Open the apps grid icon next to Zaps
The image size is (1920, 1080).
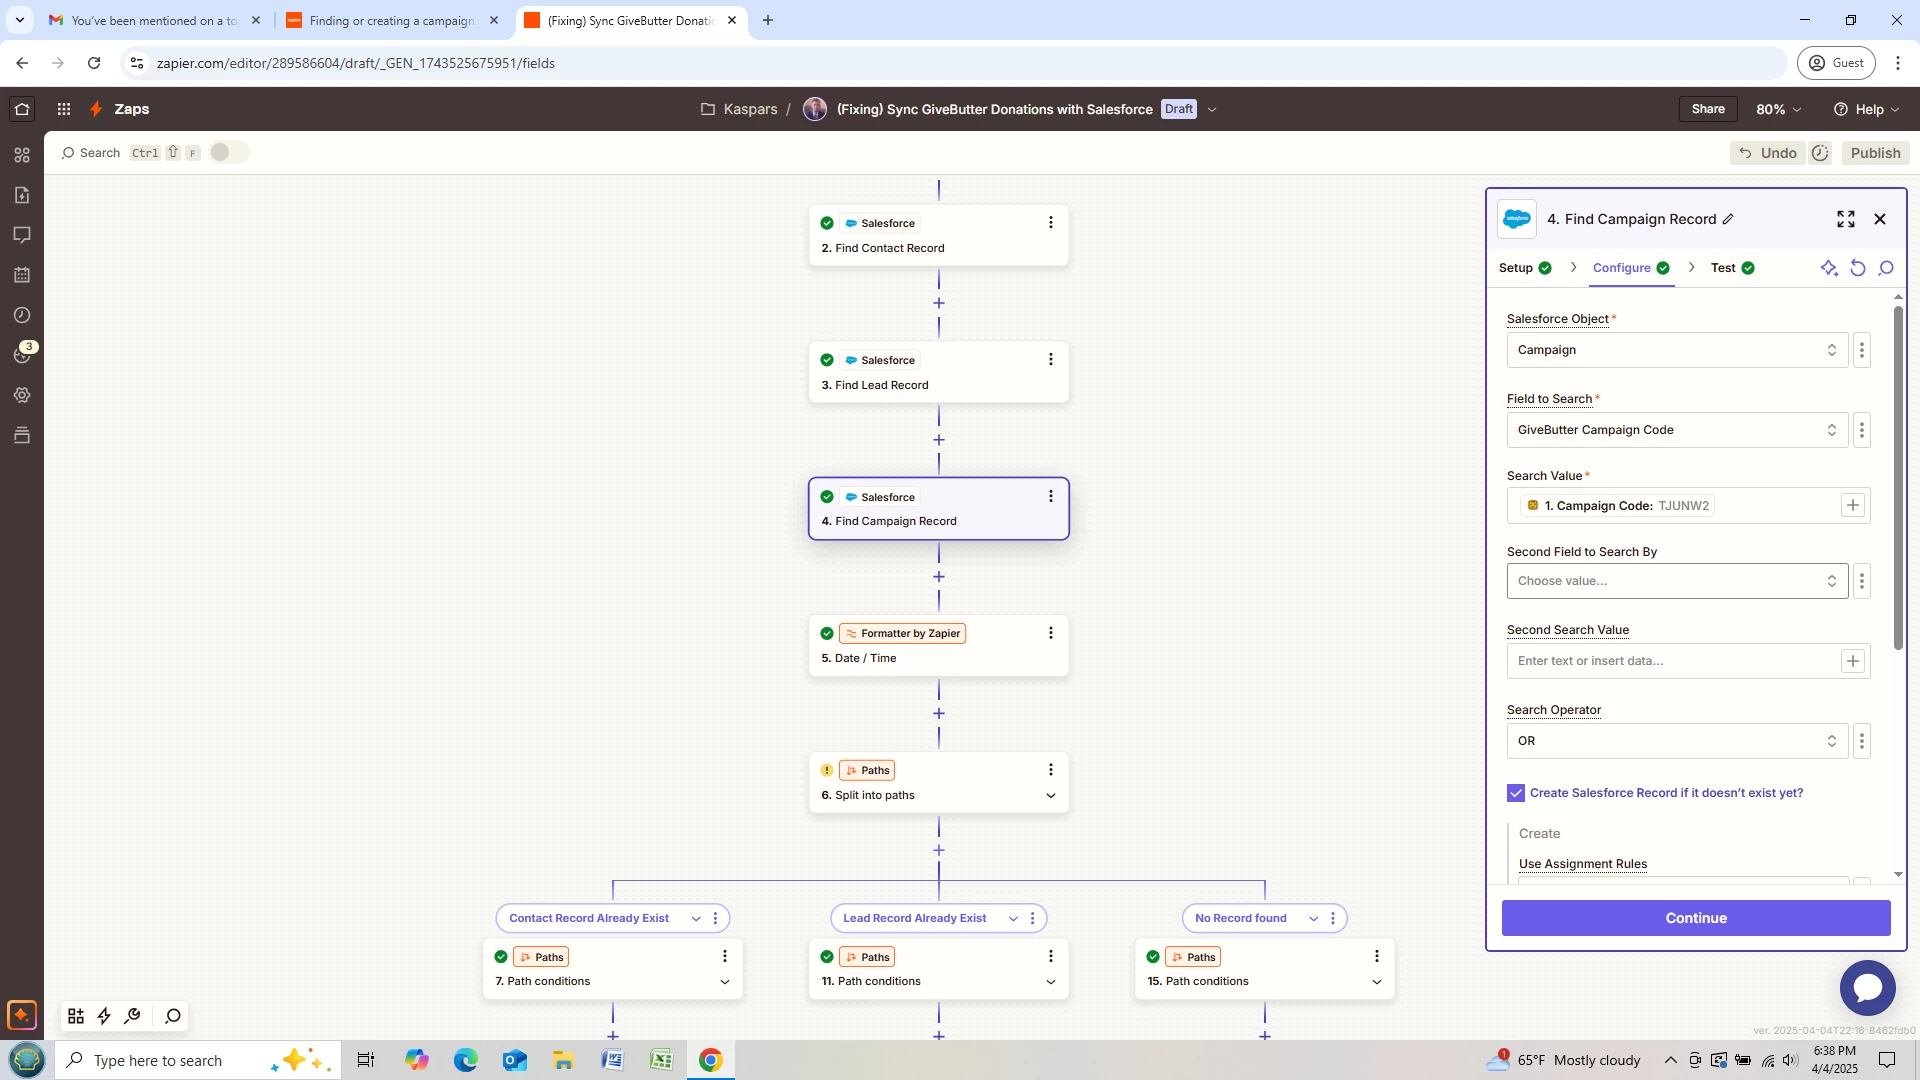(63, 109)
